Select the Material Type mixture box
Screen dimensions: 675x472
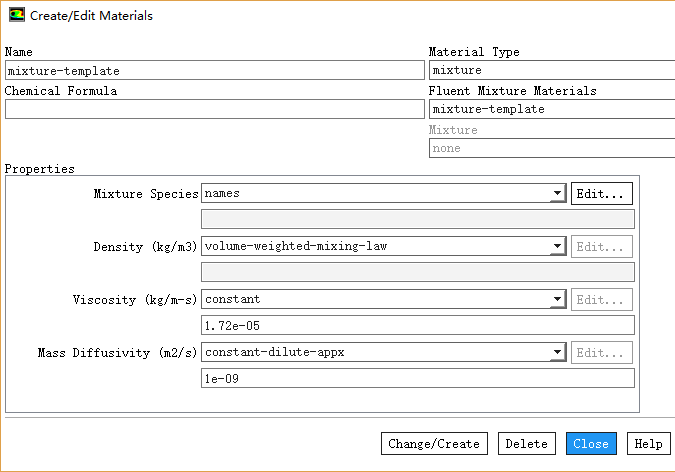552,71
